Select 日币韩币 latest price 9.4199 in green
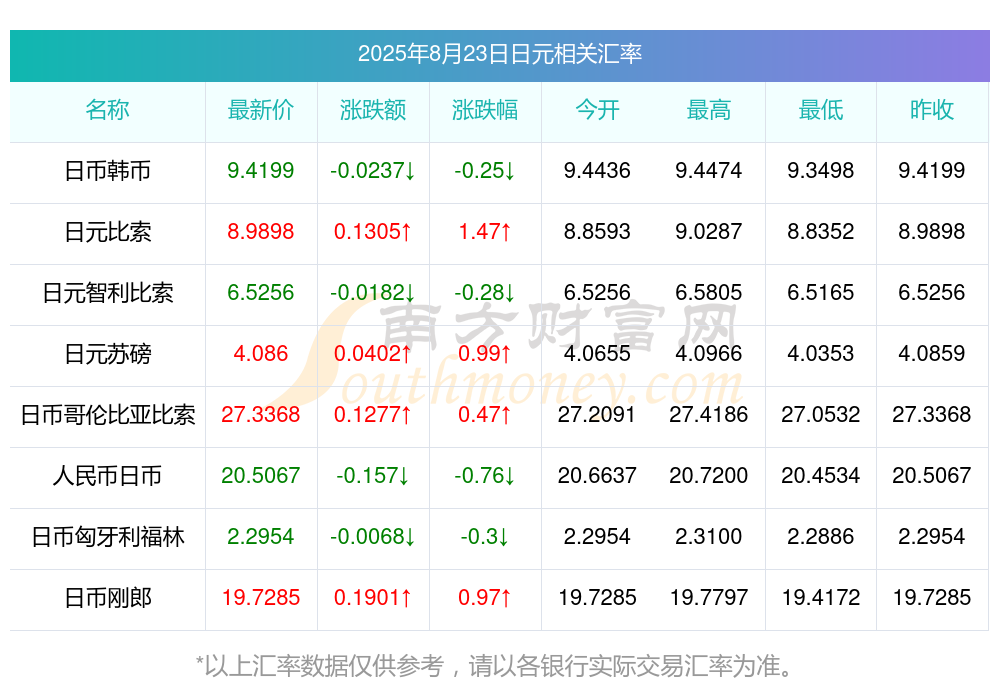This screenshot has width=1000, height=698. pyautogui.click(x=260, y=170)
